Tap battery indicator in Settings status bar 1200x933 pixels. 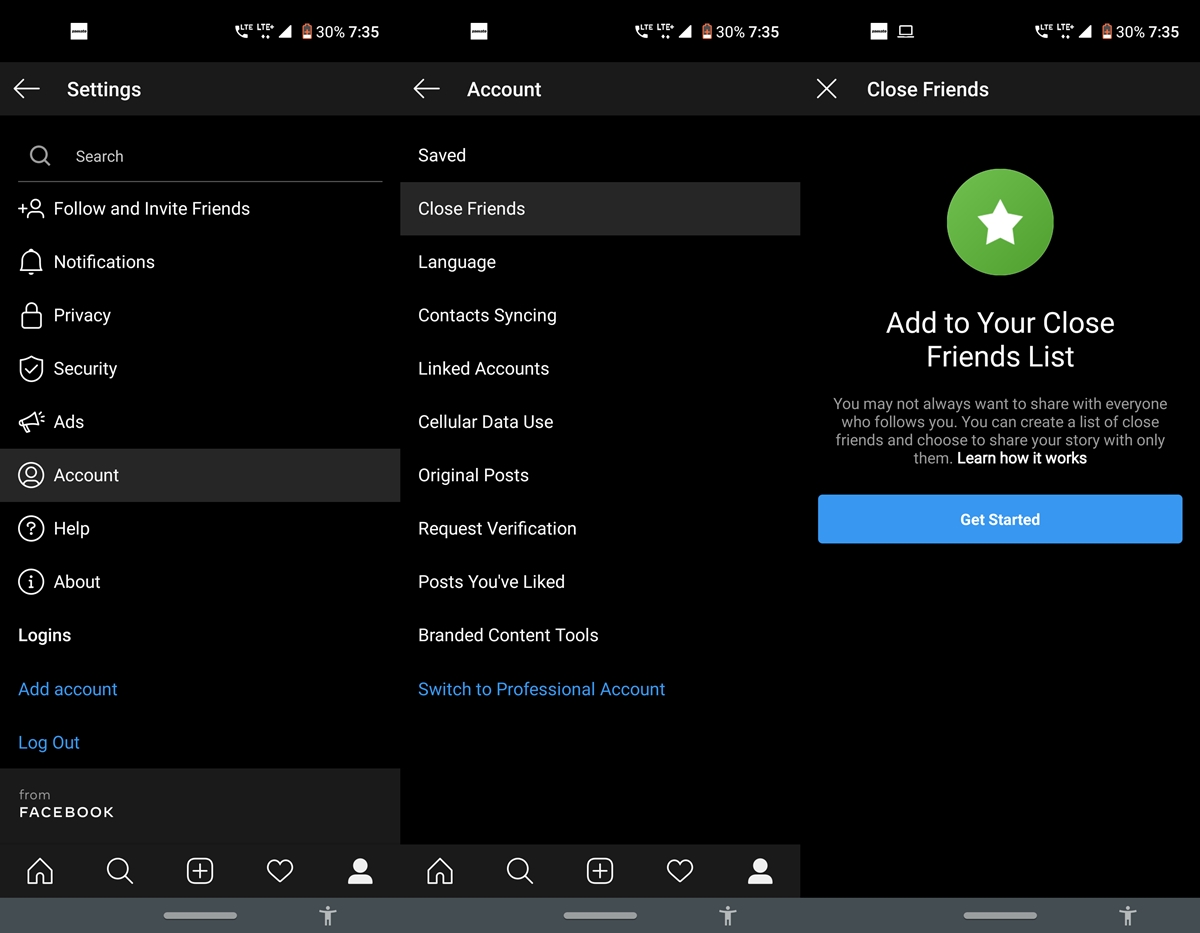306,32
